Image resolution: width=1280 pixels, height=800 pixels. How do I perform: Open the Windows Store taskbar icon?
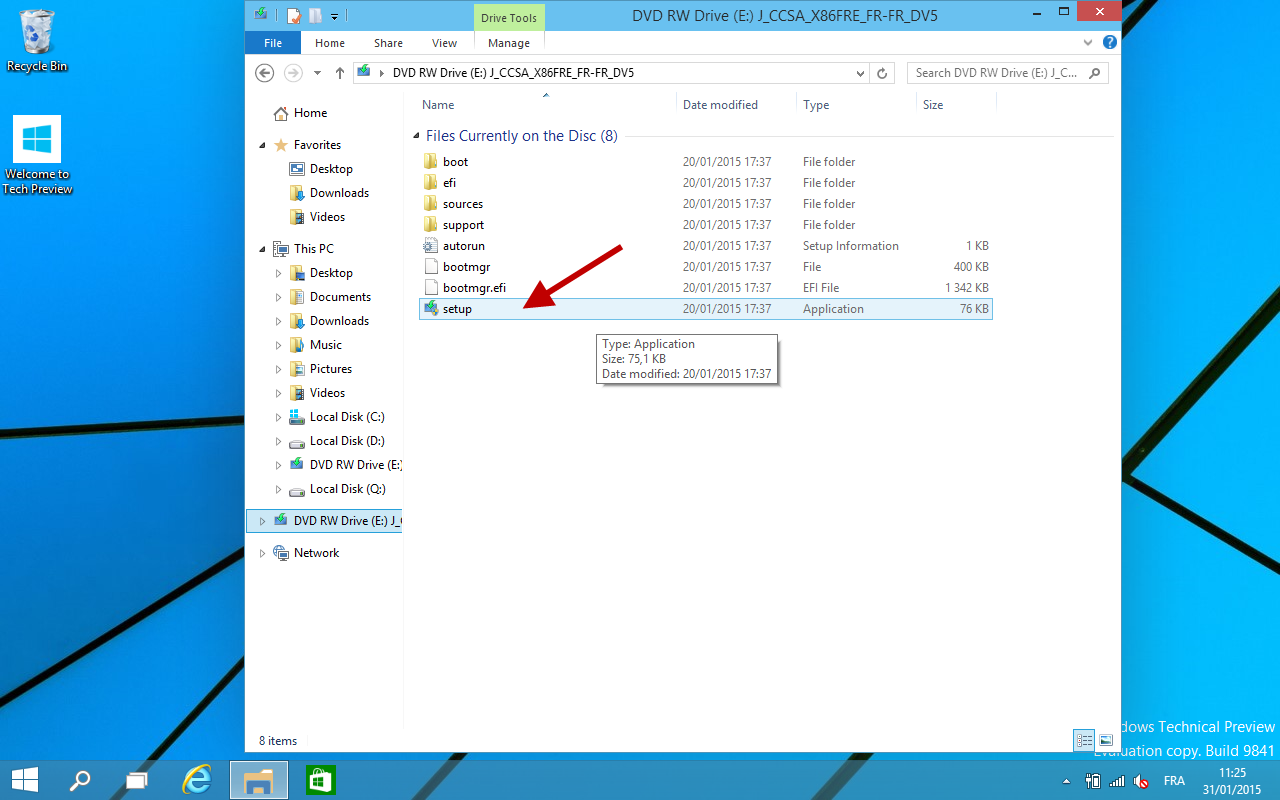pos(320,780)
